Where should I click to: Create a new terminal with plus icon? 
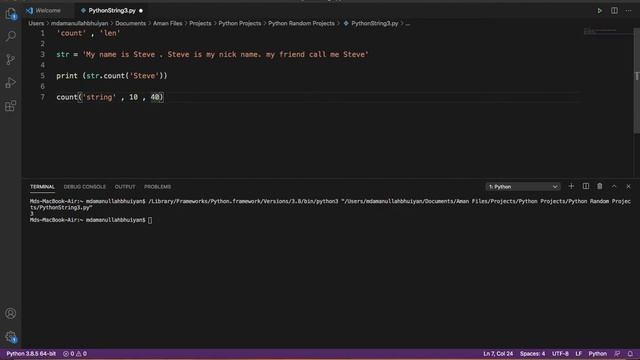(571, 187)
